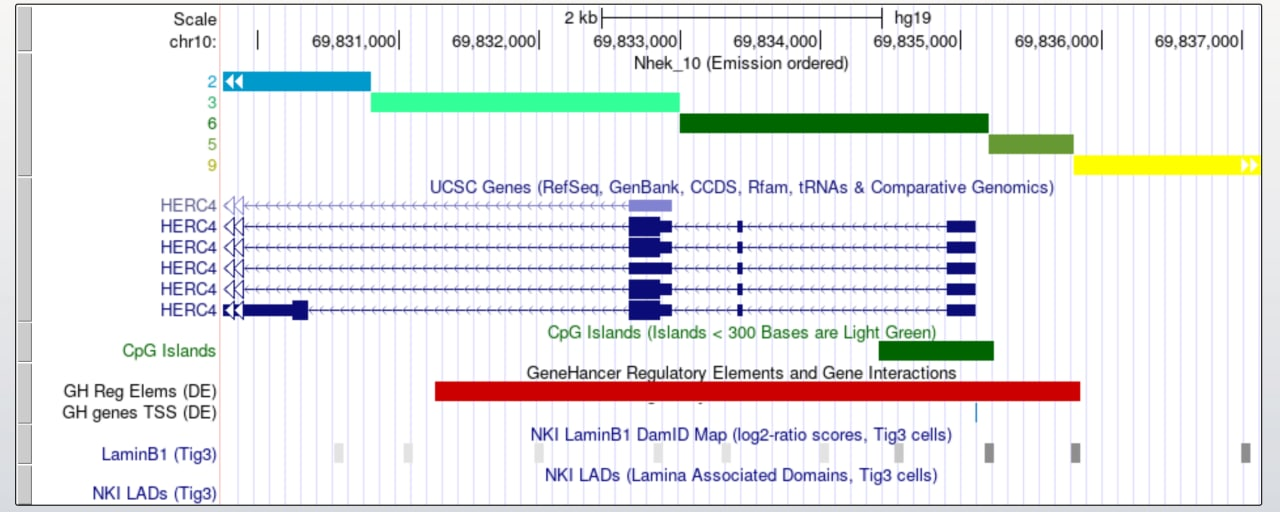Image resolution: width=1280 pixels, height=512 pixels.
Task: Select the yellow chromatin state 9 segment
Action: coord(1167,165)
